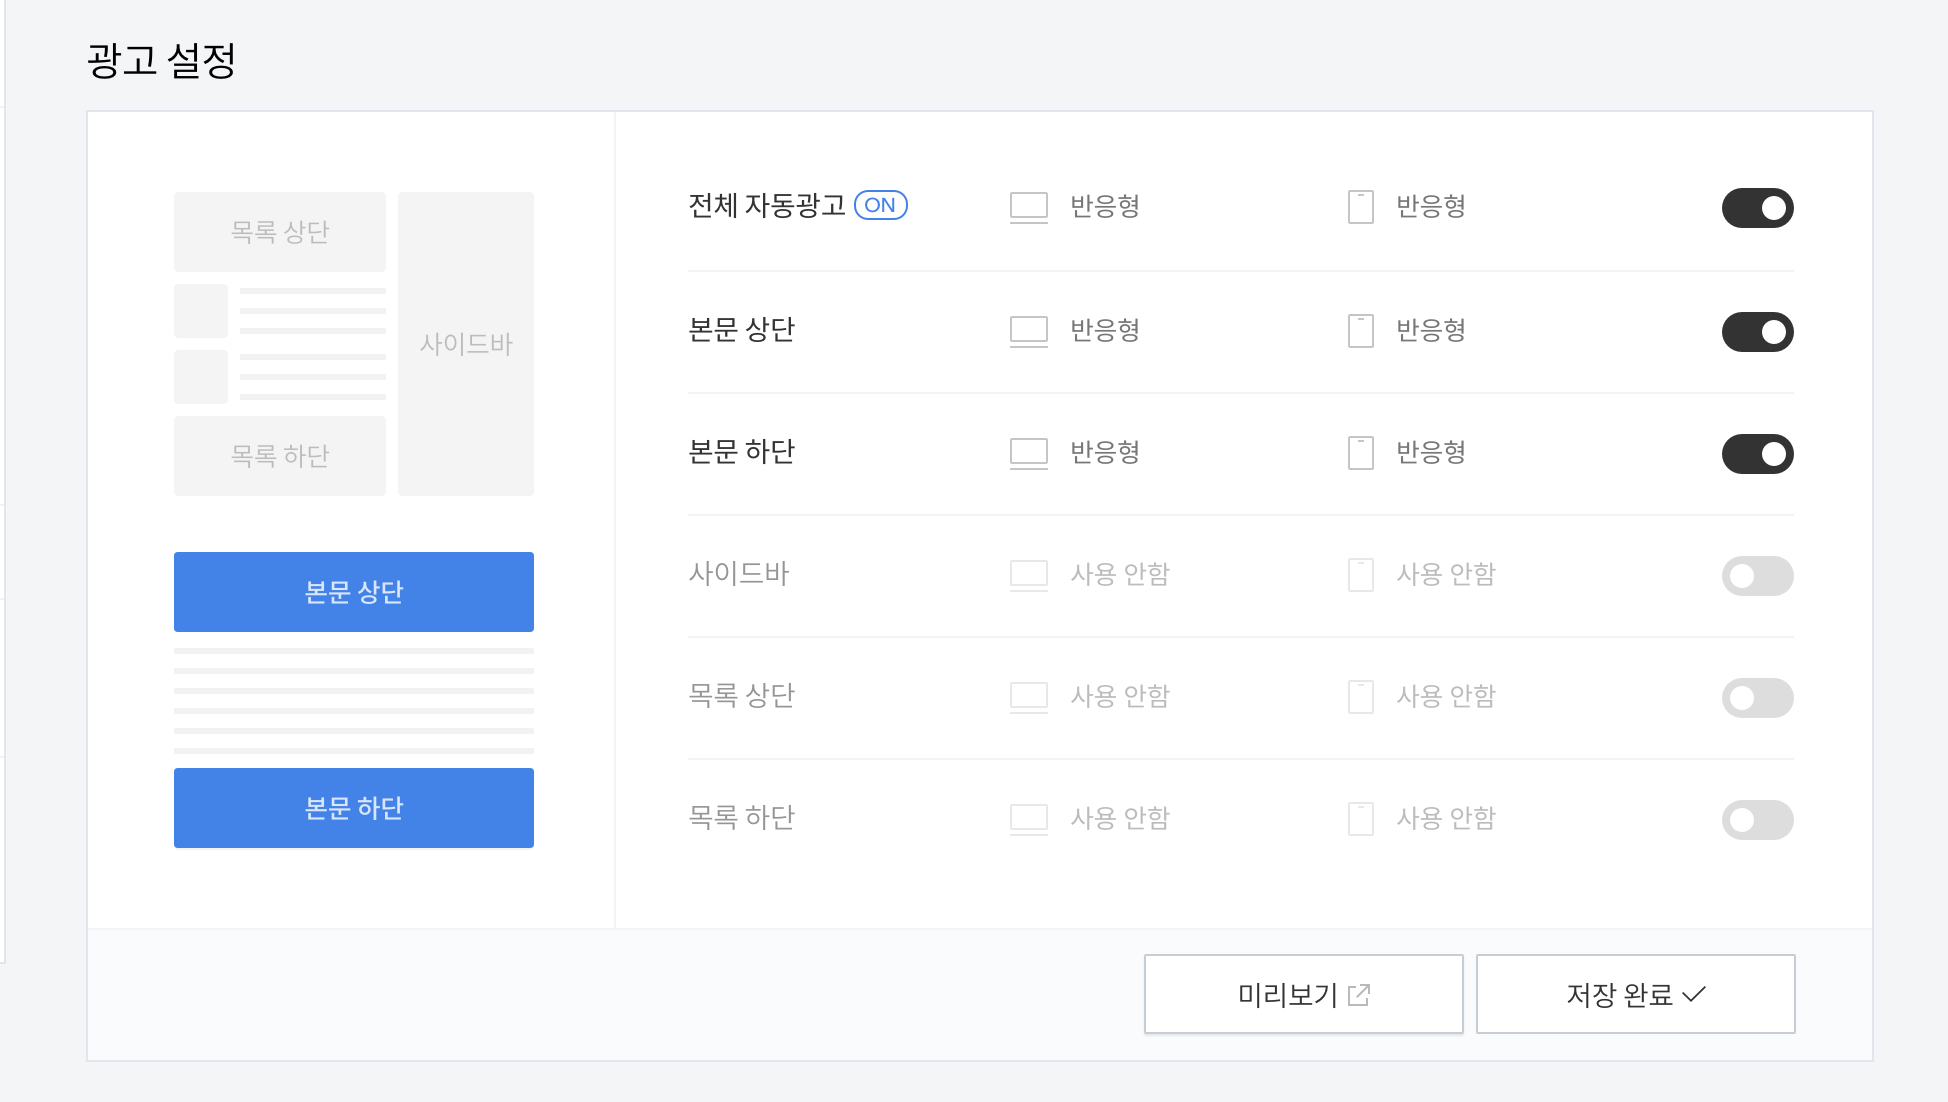Viewport: 1948px width, 1102px height.
Task: Open the 미리보기 preview button
Action: pyautogui.click(x=1303, y=994)
